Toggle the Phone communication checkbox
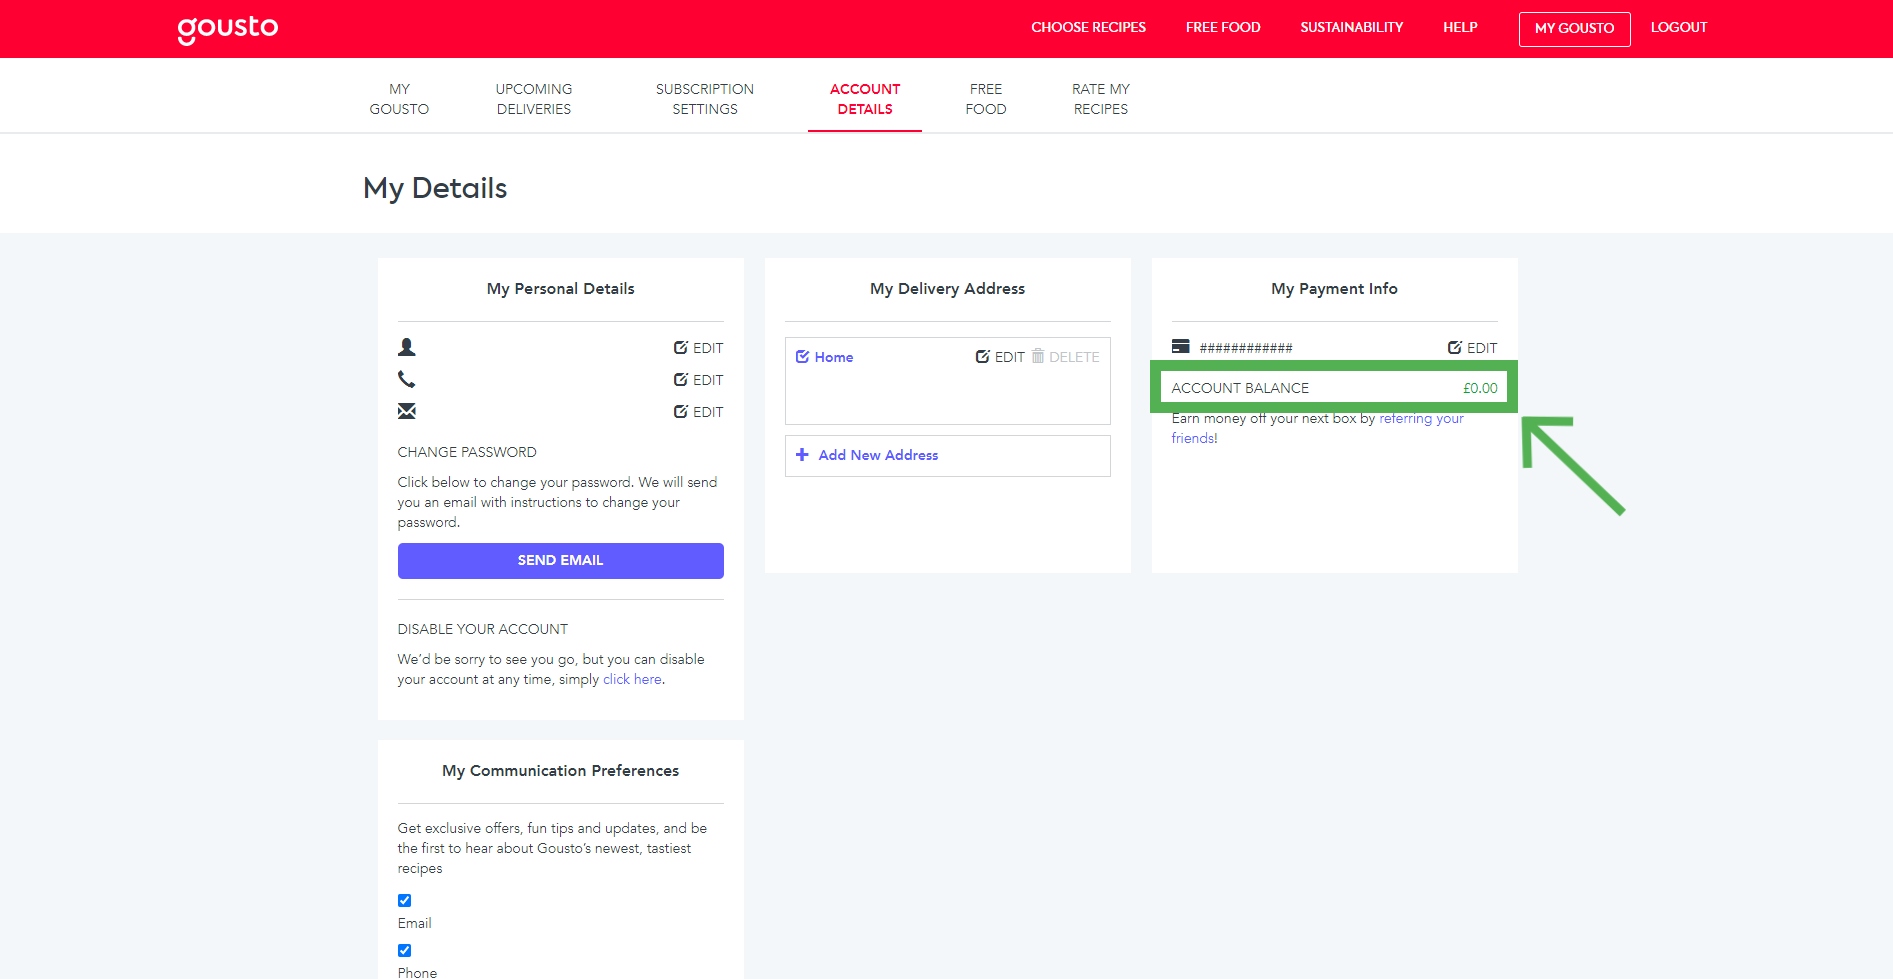Image resolution: width=1893 pixels, height=979 pixels. tap(404, 950)
